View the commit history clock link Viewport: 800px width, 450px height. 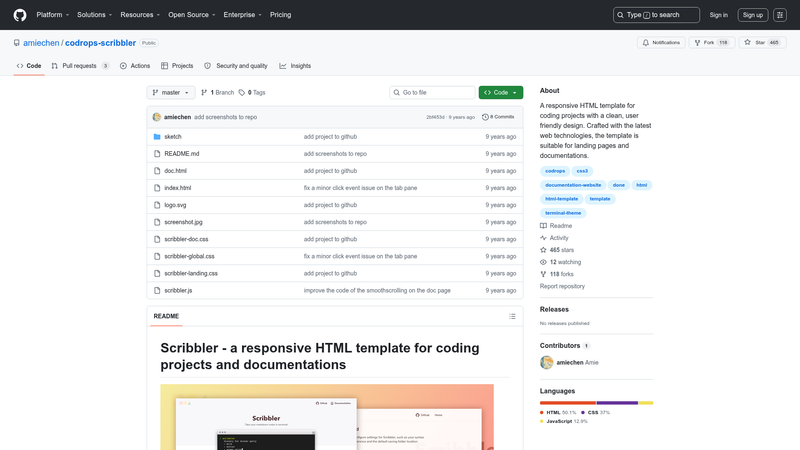(498, 117)
